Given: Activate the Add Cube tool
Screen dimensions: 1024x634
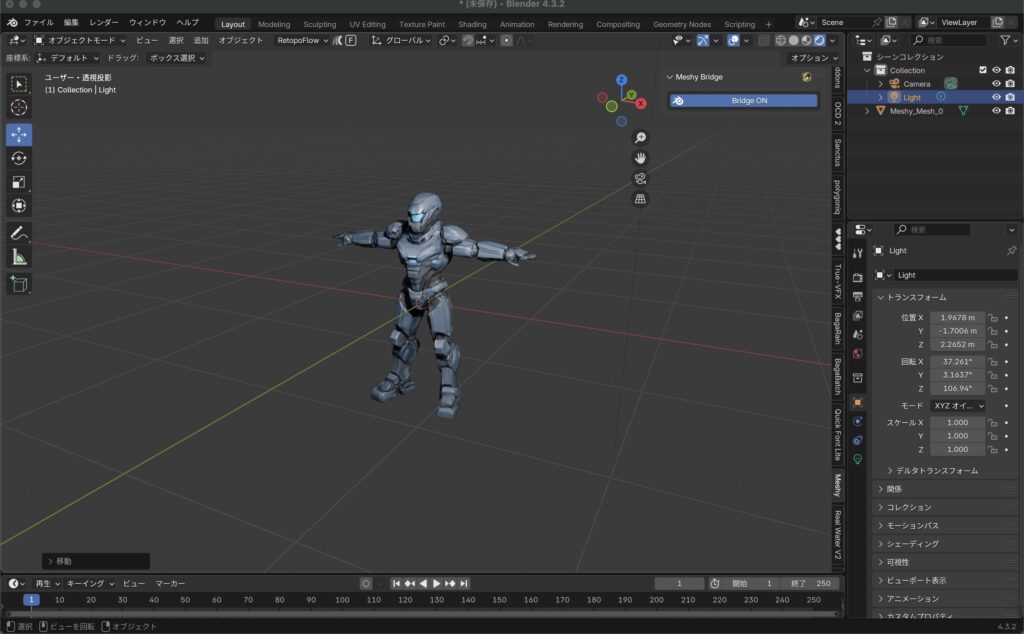Looking at the screenshot, I should coord(19,284).
